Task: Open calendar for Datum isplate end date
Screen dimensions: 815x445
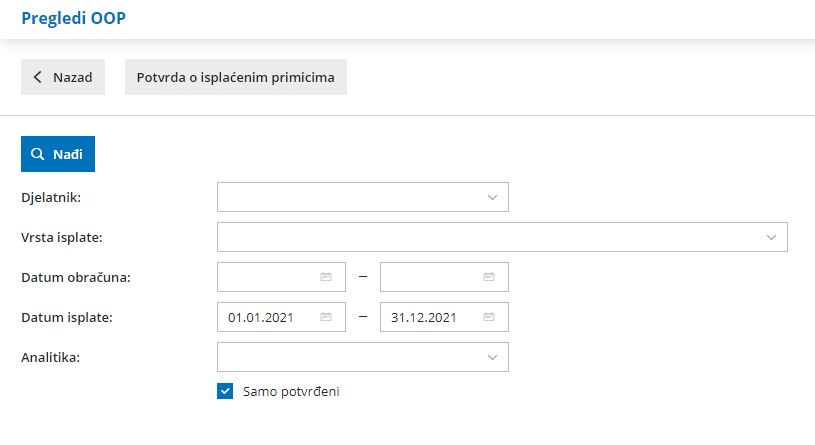Action: tap(489, 317)
